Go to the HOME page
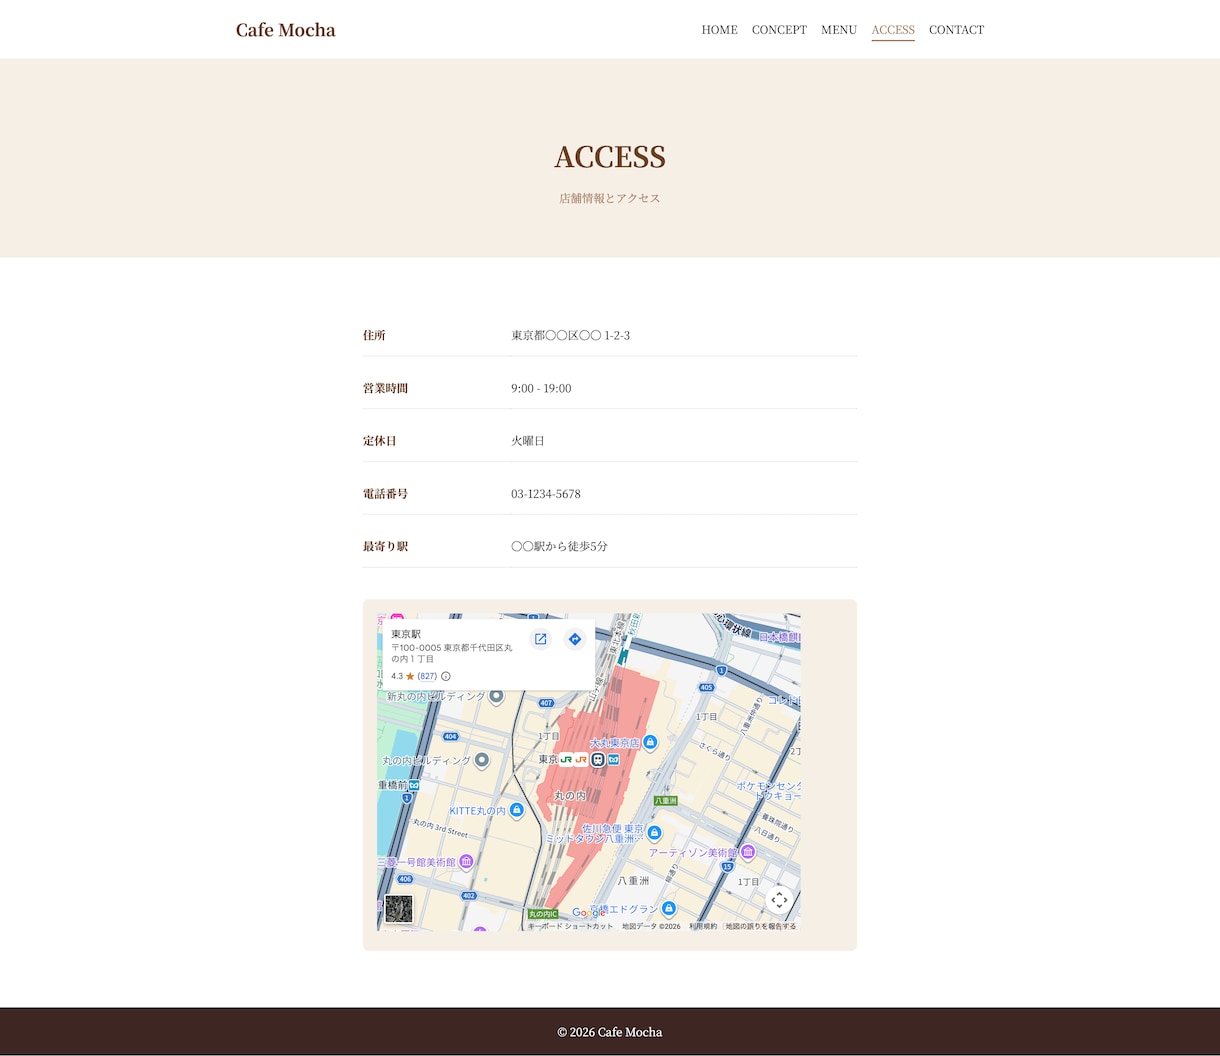The width and height of the screenshot is (1220, 1056). click(x=719, y=30)
